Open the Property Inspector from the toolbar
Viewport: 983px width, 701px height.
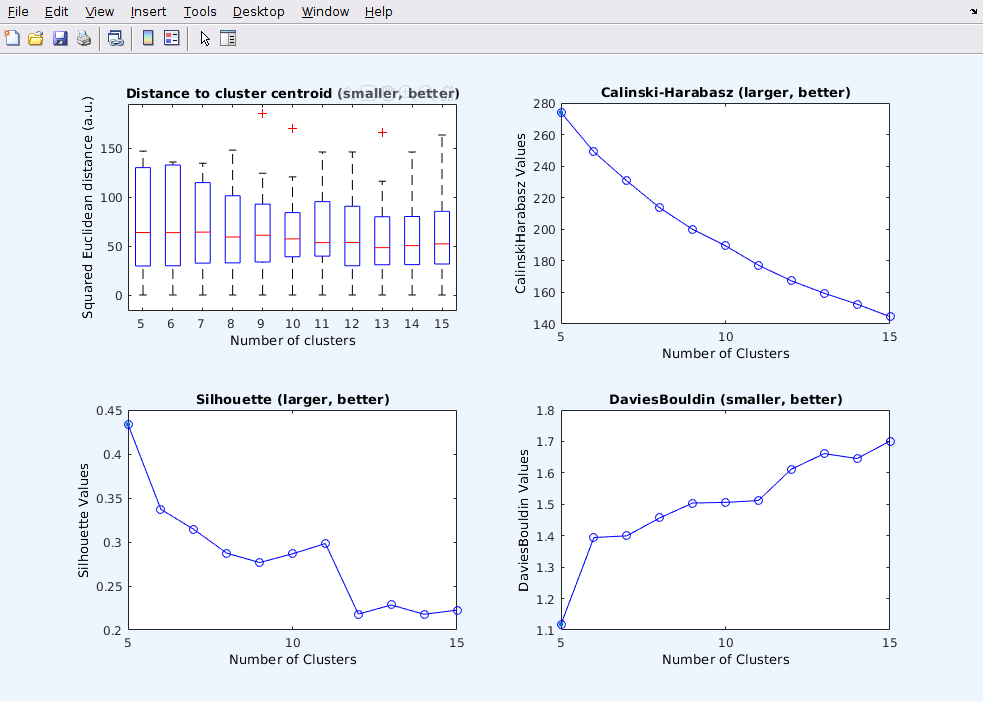pyautogui.click(x=228, y=39)
